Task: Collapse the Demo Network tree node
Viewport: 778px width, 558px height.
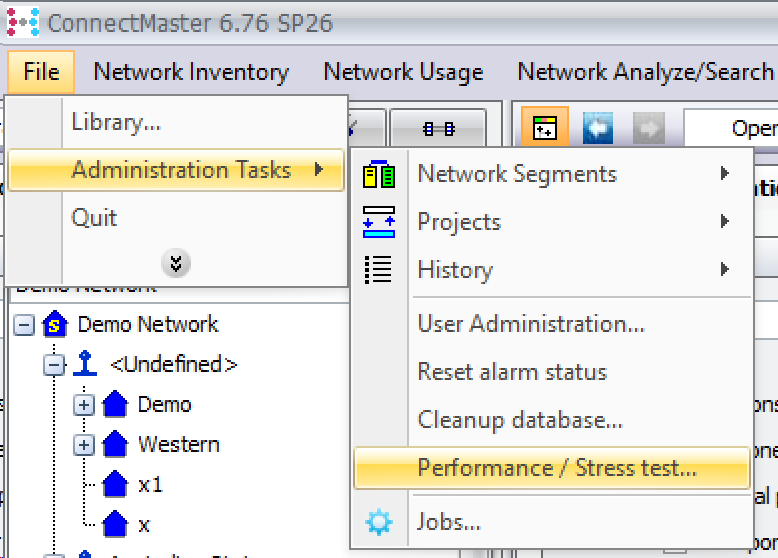Action: (24, 326)
